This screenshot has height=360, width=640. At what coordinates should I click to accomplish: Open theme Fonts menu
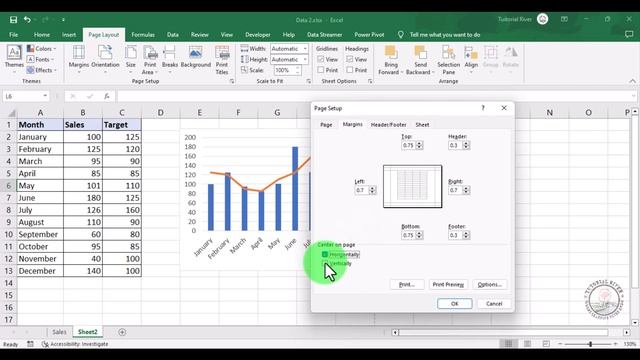[40, 60]
